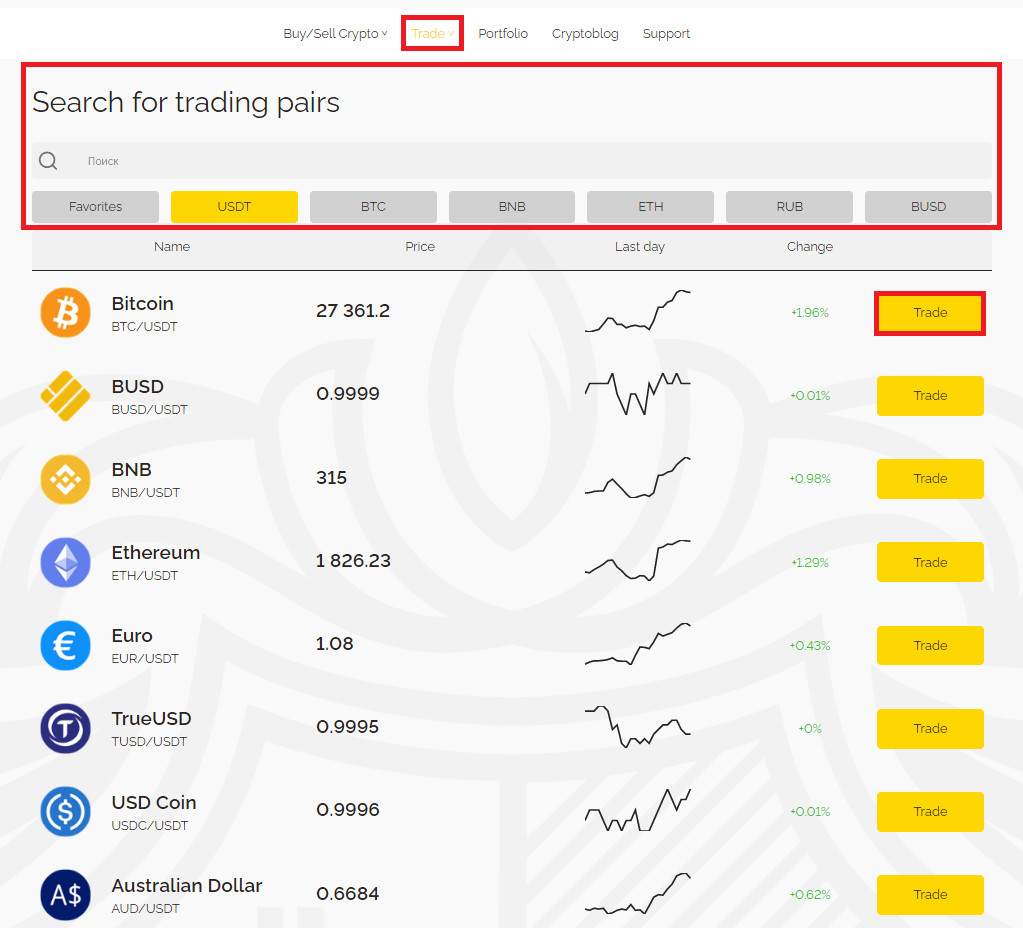
Task: Click Trade button for BNB/USDT
Action: [x=930, y=479]
